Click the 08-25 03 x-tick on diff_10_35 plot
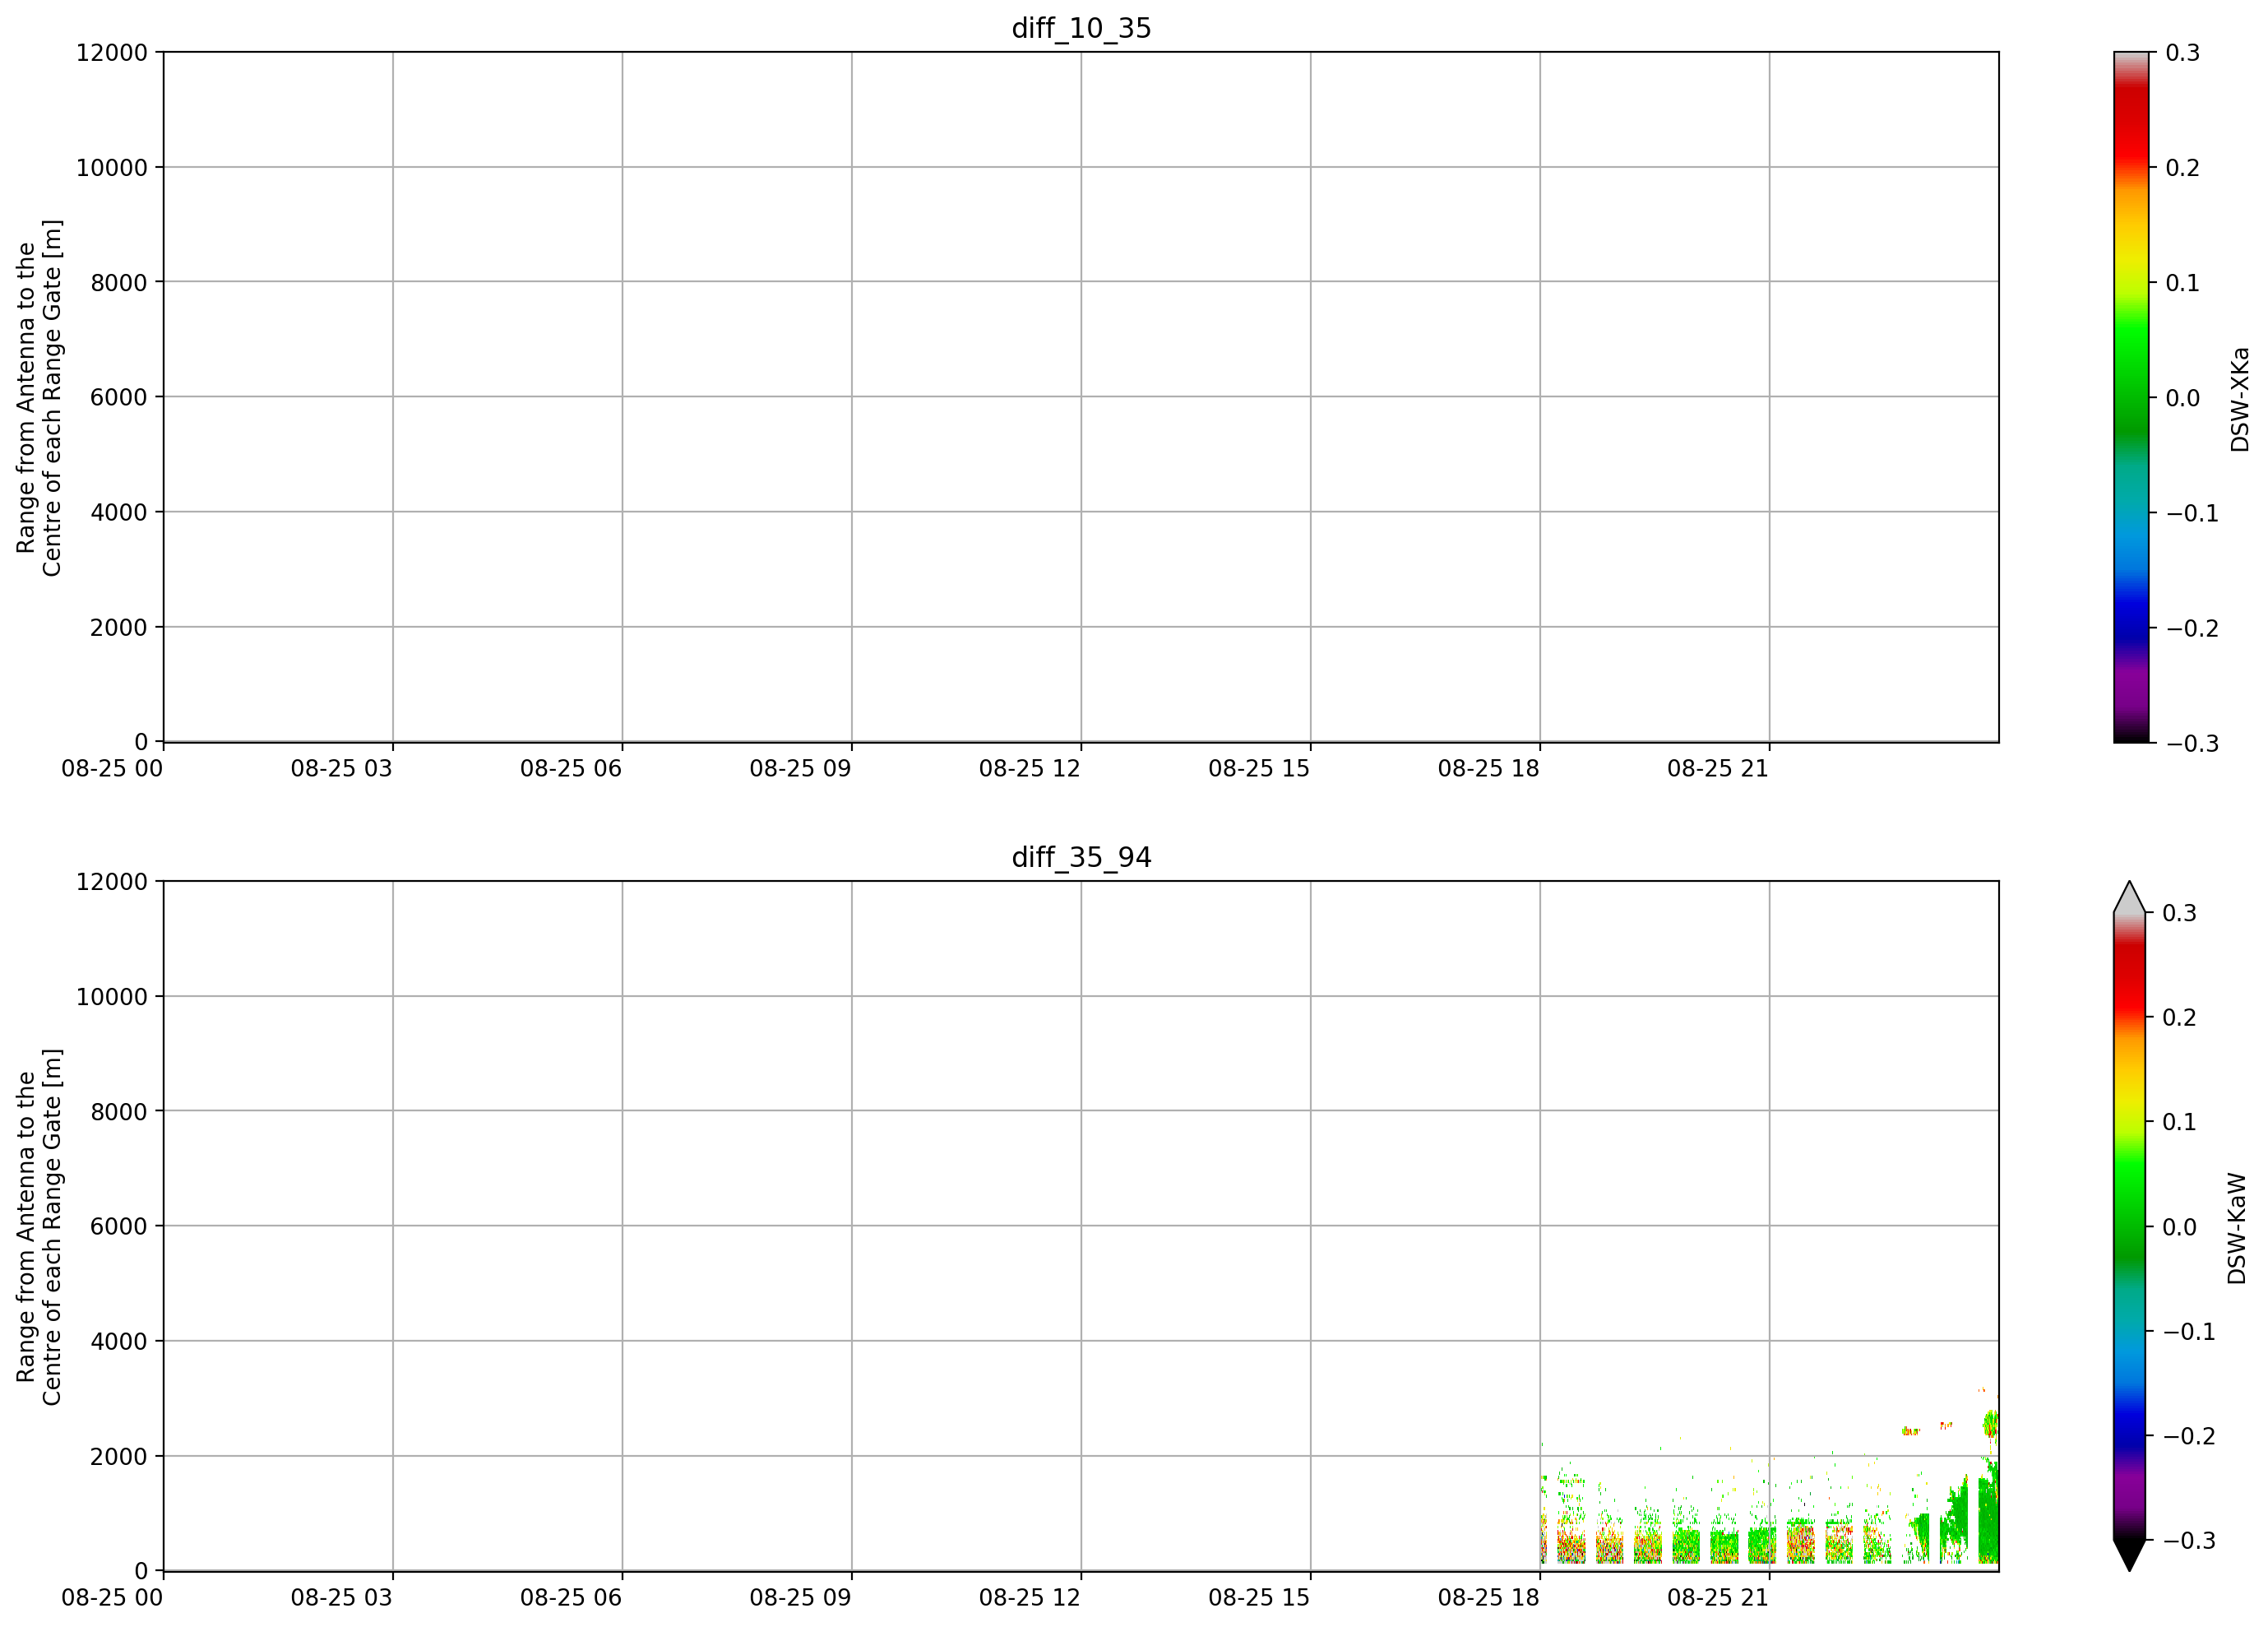The image size is (2268, 1627). (342, 769)
